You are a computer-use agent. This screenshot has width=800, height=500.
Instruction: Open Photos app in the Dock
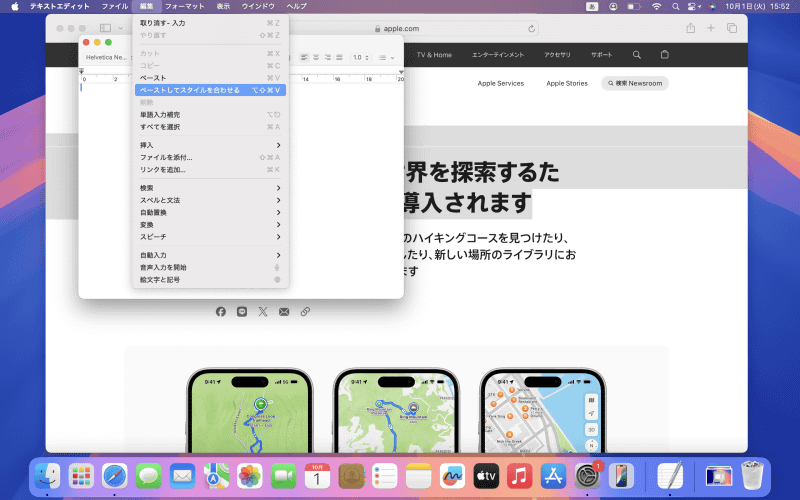[249, 476]
